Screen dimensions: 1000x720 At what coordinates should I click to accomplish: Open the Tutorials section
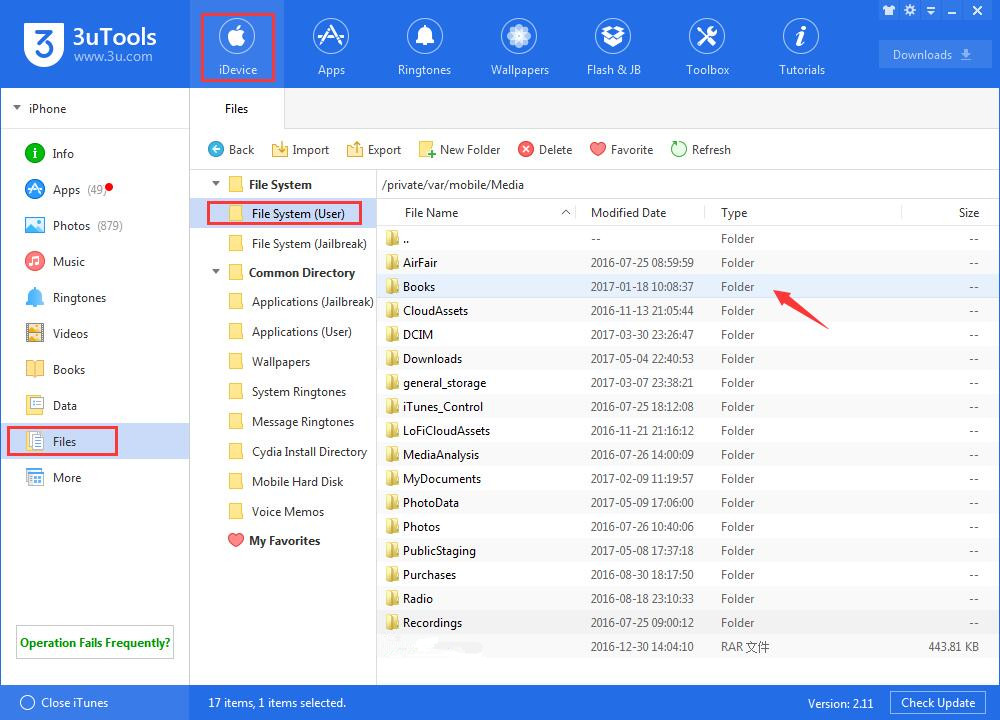(802, 48)
